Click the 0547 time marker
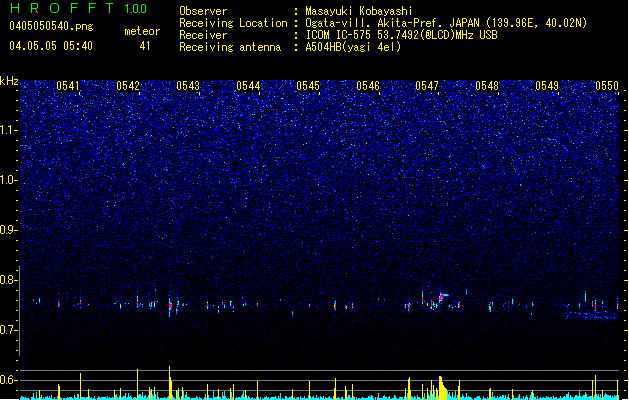 tap(427, 86)
